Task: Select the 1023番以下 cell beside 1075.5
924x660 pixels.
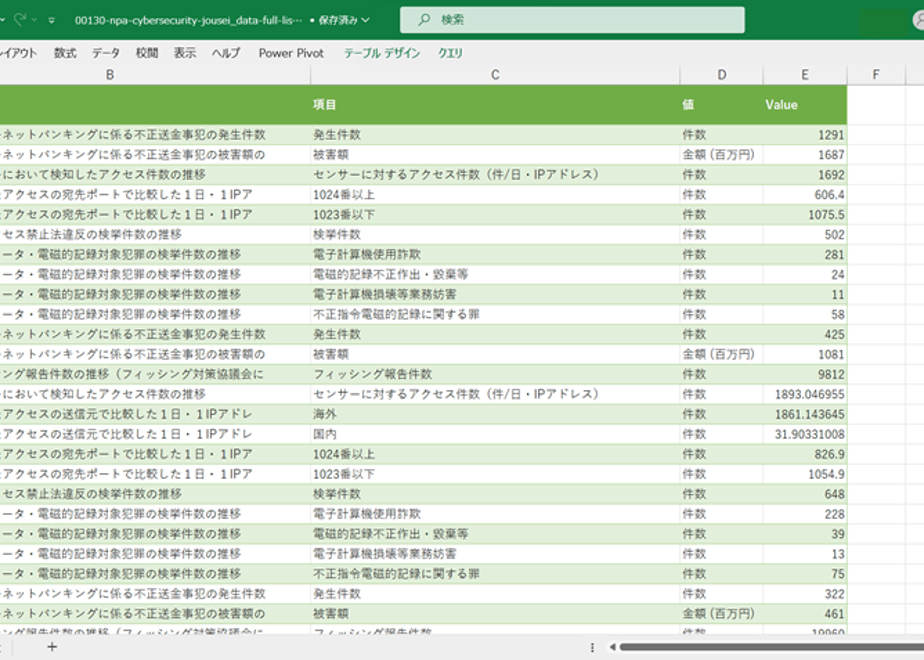Action: [495, 215]
